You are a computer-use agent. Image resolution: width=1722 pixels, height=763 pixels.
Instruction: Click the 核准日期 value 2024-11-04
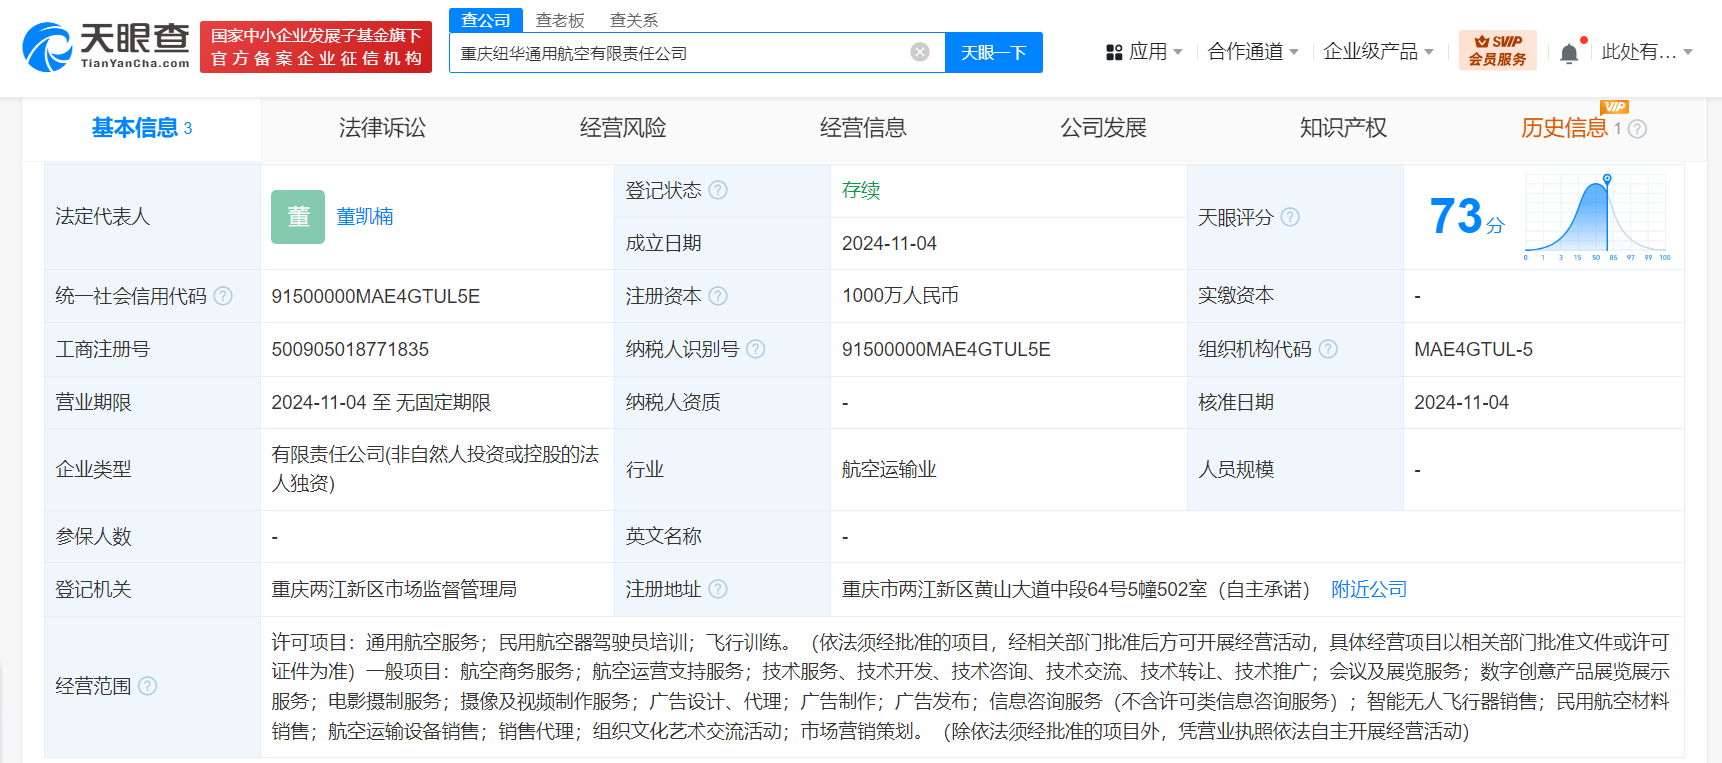pyautogui.click(x=1461, y=402)
